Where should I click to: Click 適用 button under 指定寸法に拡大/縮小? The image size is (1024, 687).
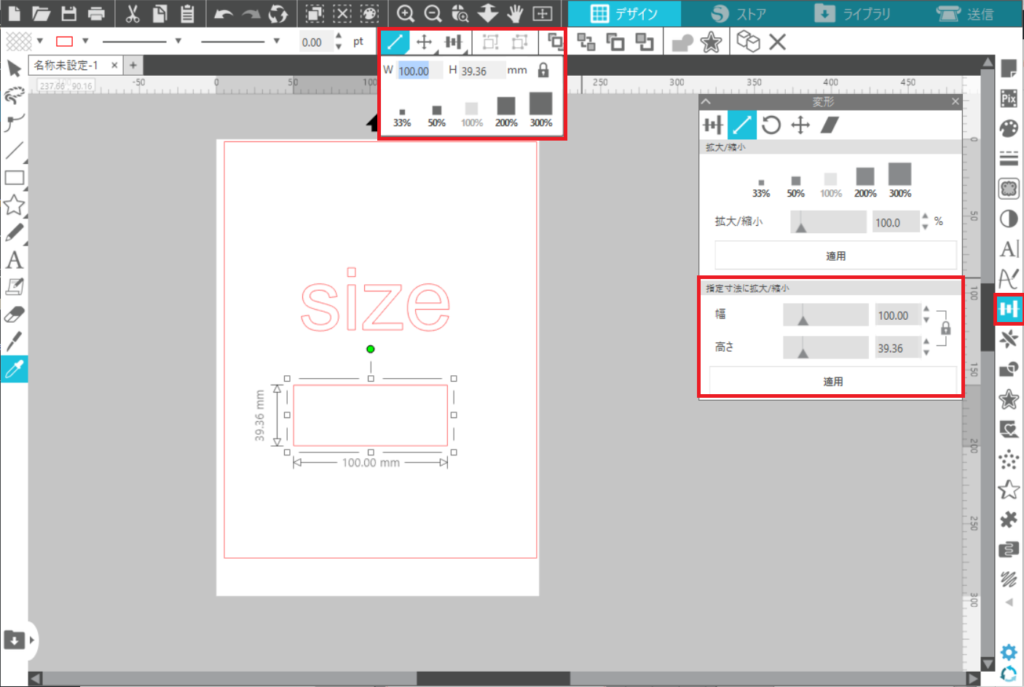click(x=833, y=381)
